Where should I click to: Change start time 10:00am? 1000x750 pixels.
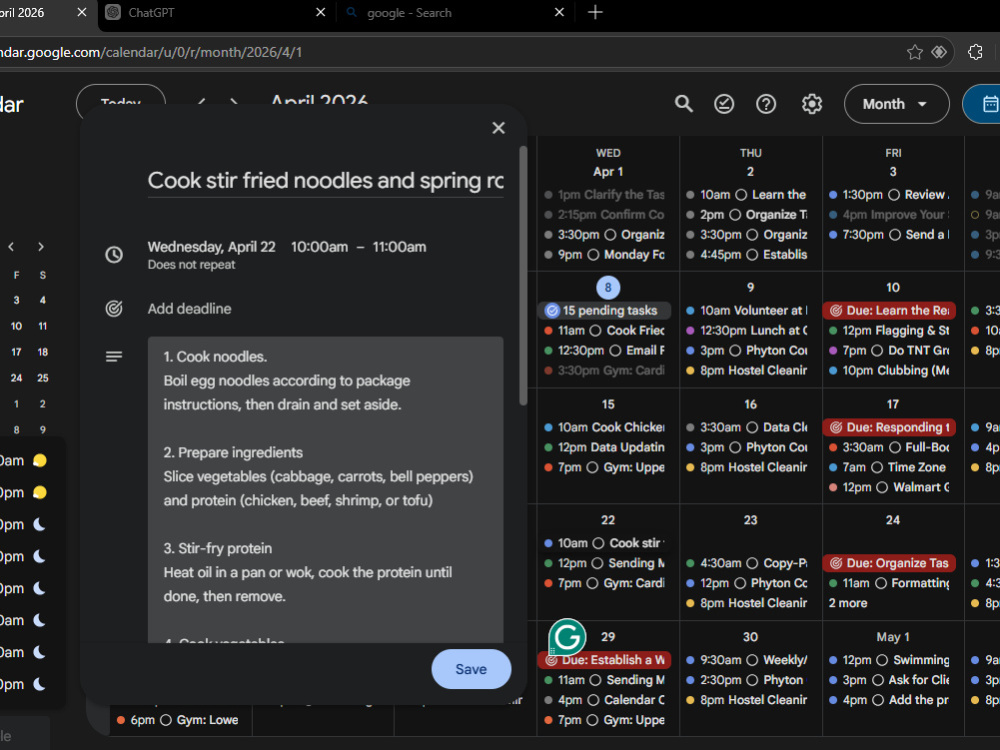point(320,247)
